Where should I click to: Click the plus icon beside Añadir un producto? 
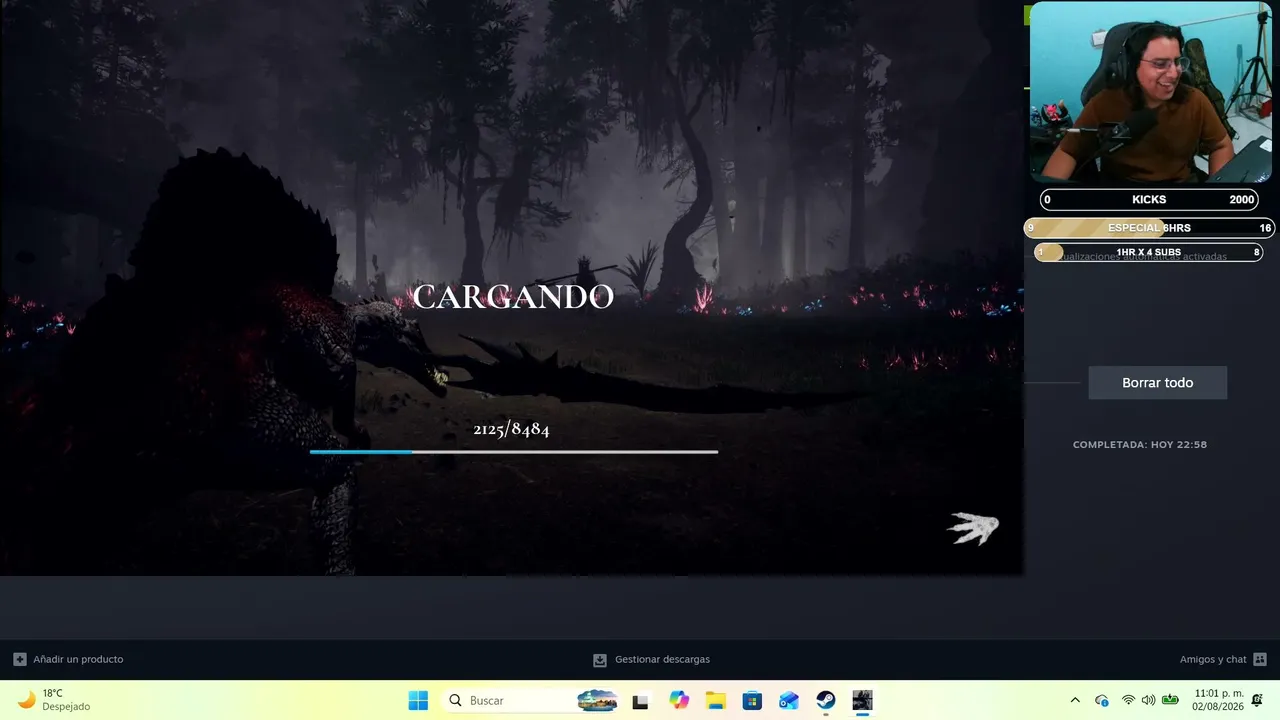(20, 660)
